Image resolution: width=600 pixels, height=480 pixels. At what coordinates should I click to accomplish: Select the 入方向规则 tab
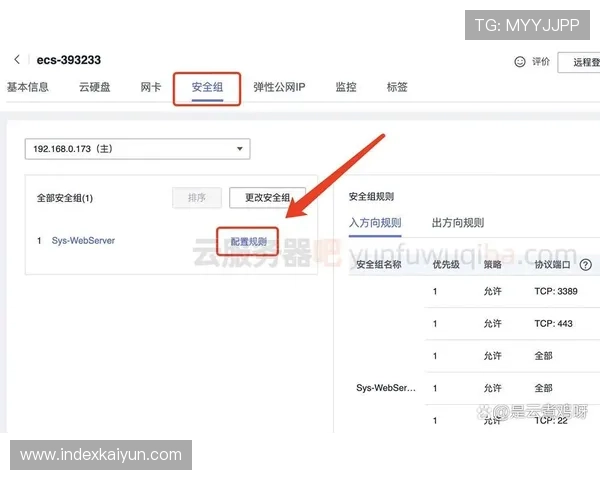(x=375, y=223)
